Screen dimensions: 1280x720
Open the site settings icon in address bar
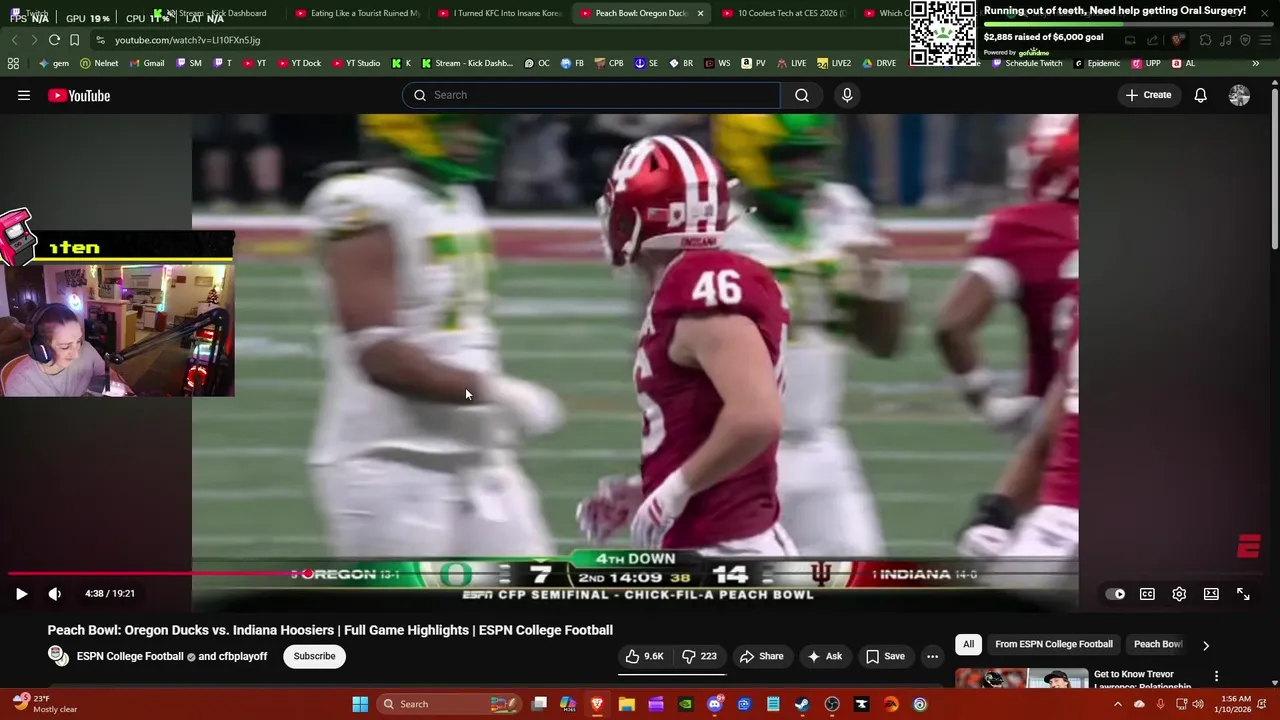point(101,40)
